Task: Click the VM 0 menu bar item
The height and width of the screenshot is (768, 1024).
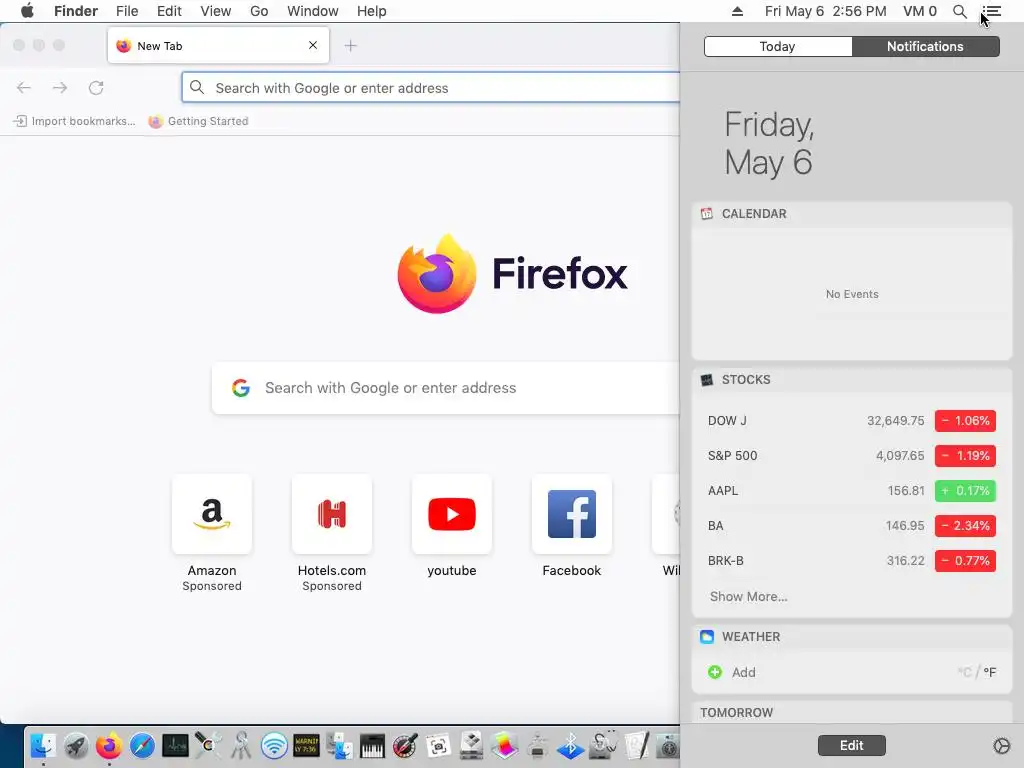Action: pos(920,11)
